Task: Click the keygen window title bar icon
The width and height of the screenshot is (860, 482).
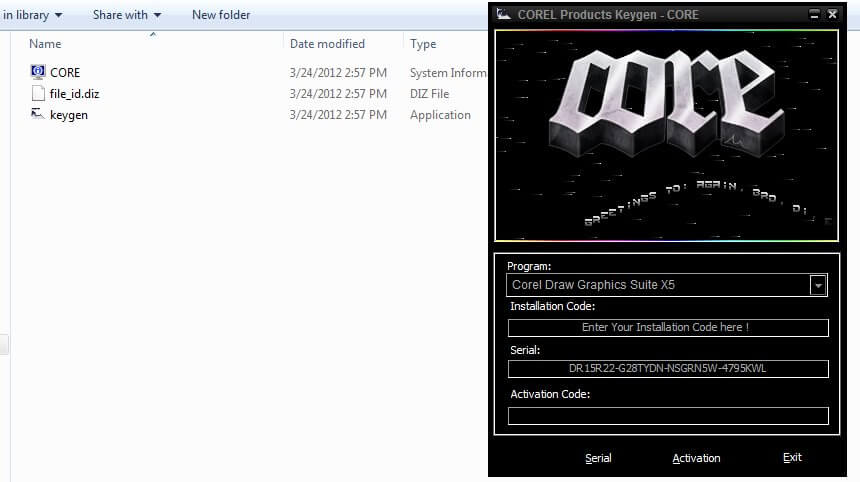Action: click(x=504, y=14)
